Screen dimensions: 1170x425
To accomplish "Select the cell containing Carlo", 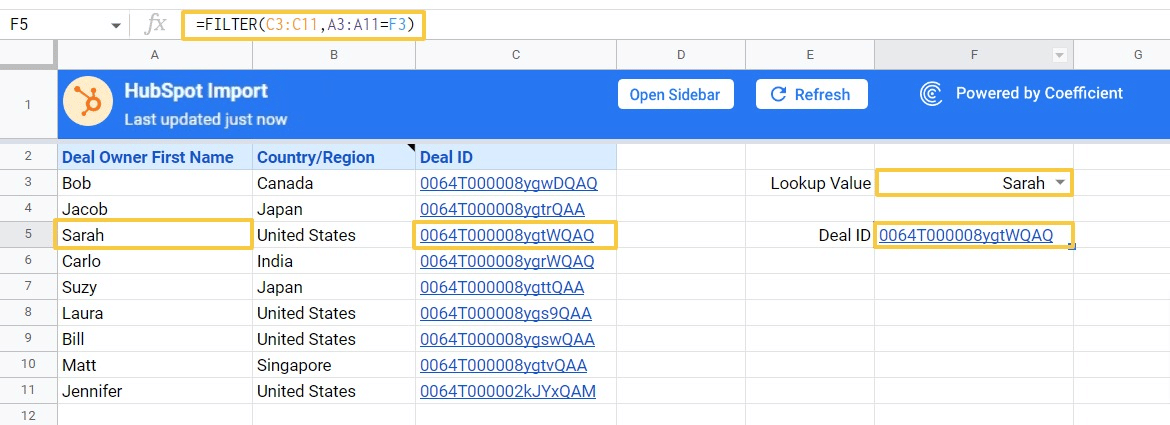I will click(x=154, y=262).
